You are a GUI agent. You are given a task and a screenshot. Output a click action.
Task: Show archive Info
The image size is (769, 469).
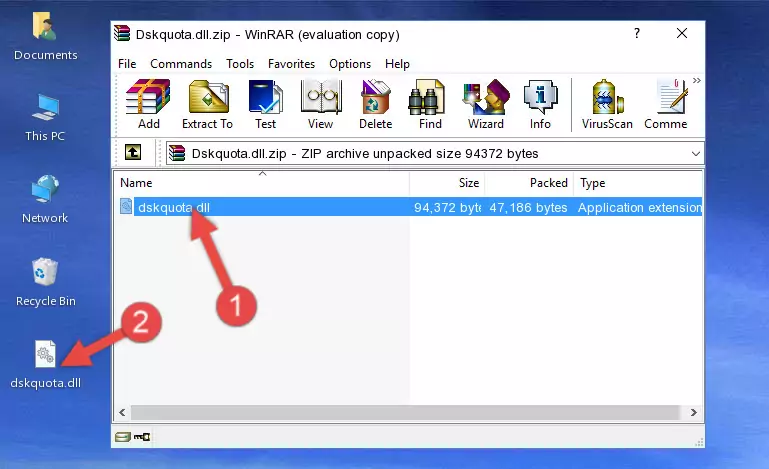(x=540, y=104)
